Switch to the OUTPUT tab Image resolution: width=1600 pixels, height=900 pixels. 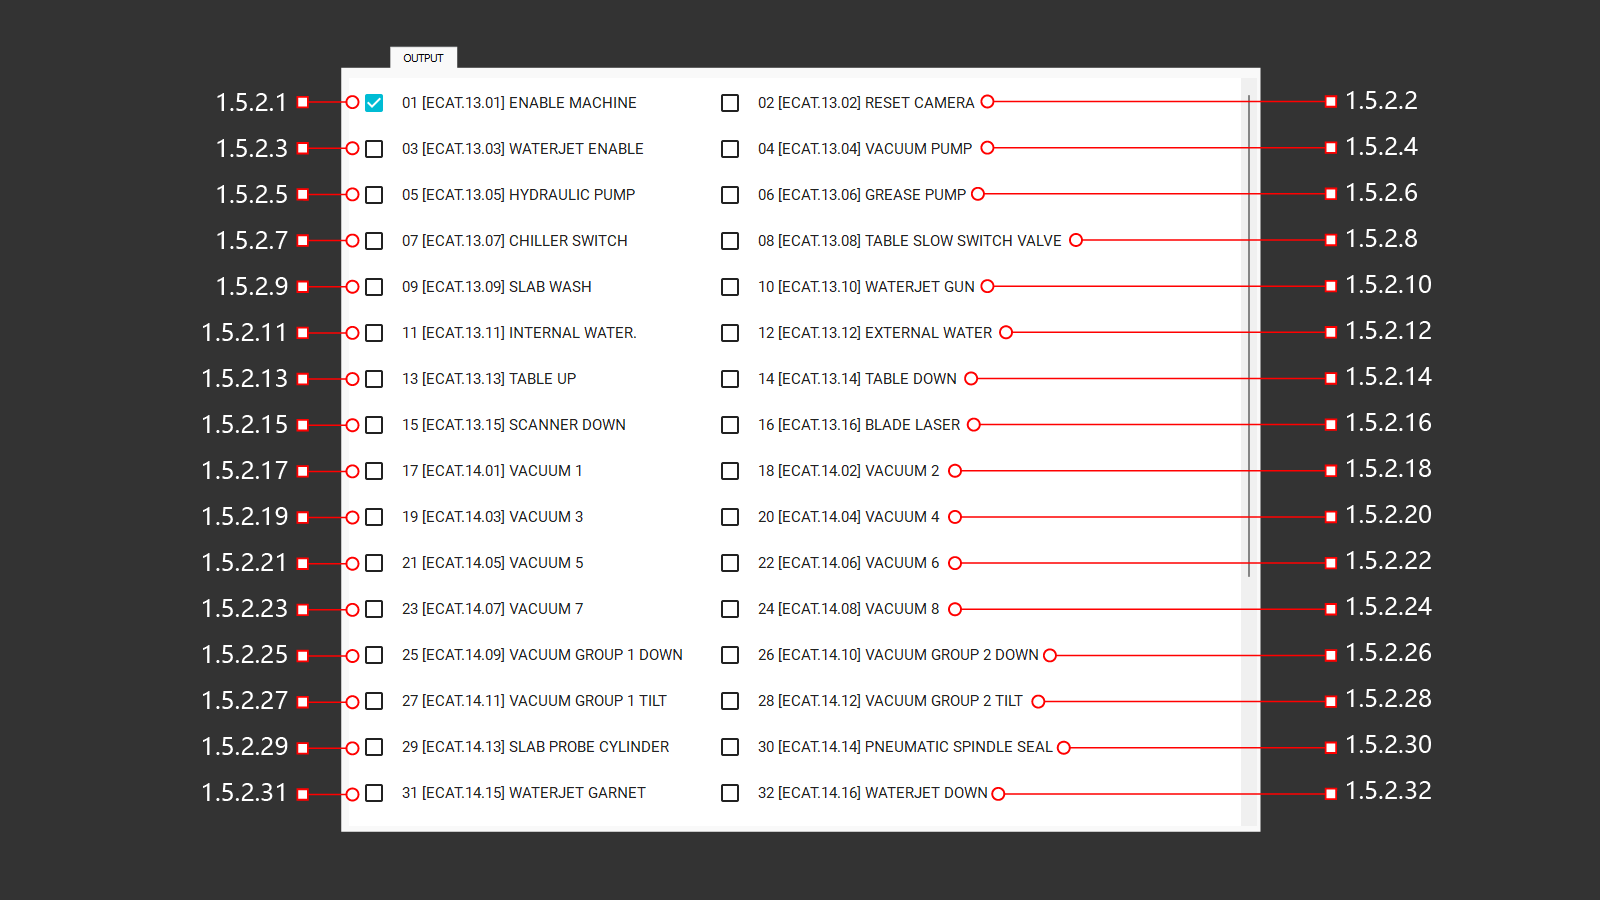click(x=423, y=58)
